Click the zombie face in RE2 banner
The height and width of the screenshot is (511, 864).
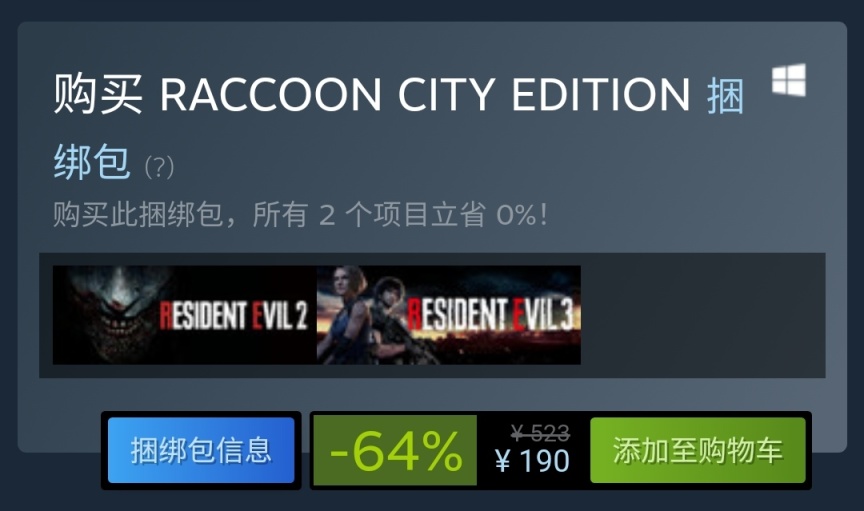coord(113,311)
